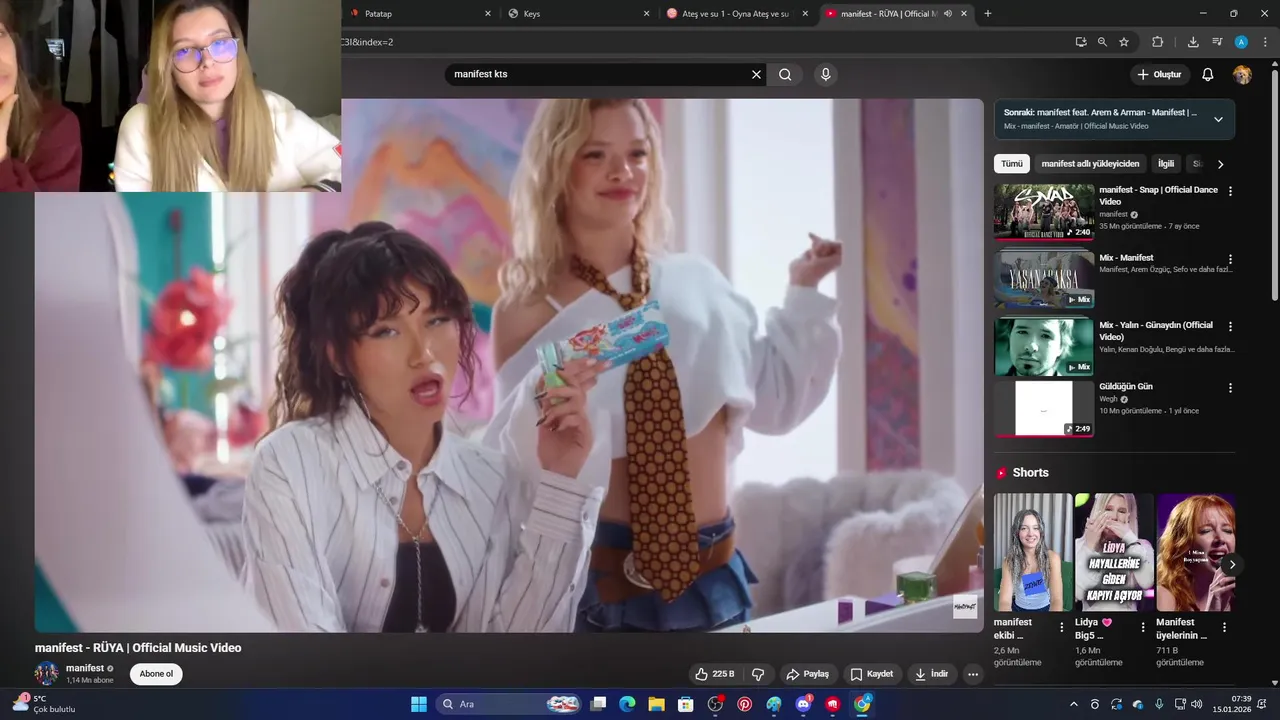Open the Mix - Manifest thumbnail
This screenshot has width=1280, height=720.
tap(1044, 279)
